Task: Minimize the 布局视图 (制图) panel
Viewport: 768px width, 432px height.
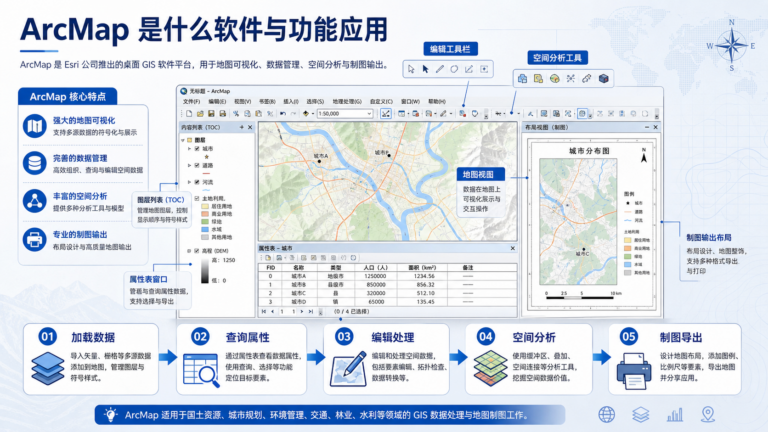Action: click(x=647, y=127)
